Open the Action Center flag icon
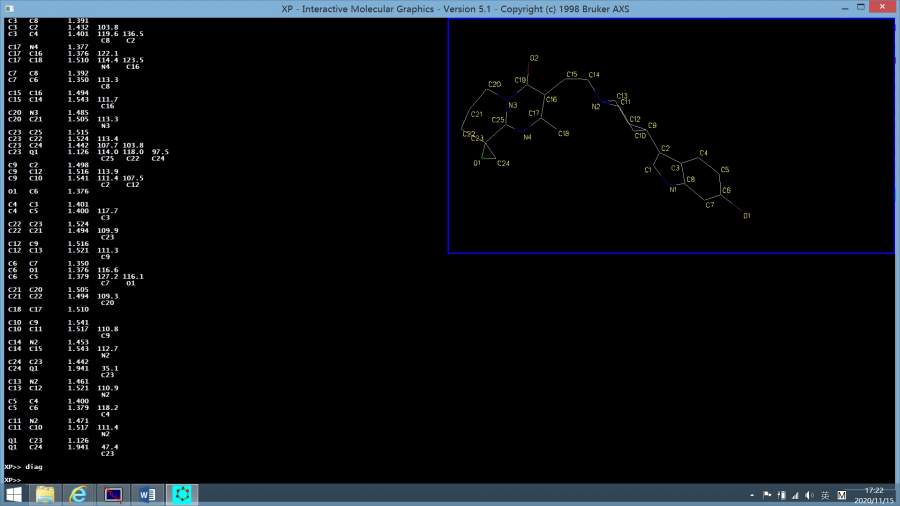The height and width of the screenshot is (506, 900). click(767, 495)
